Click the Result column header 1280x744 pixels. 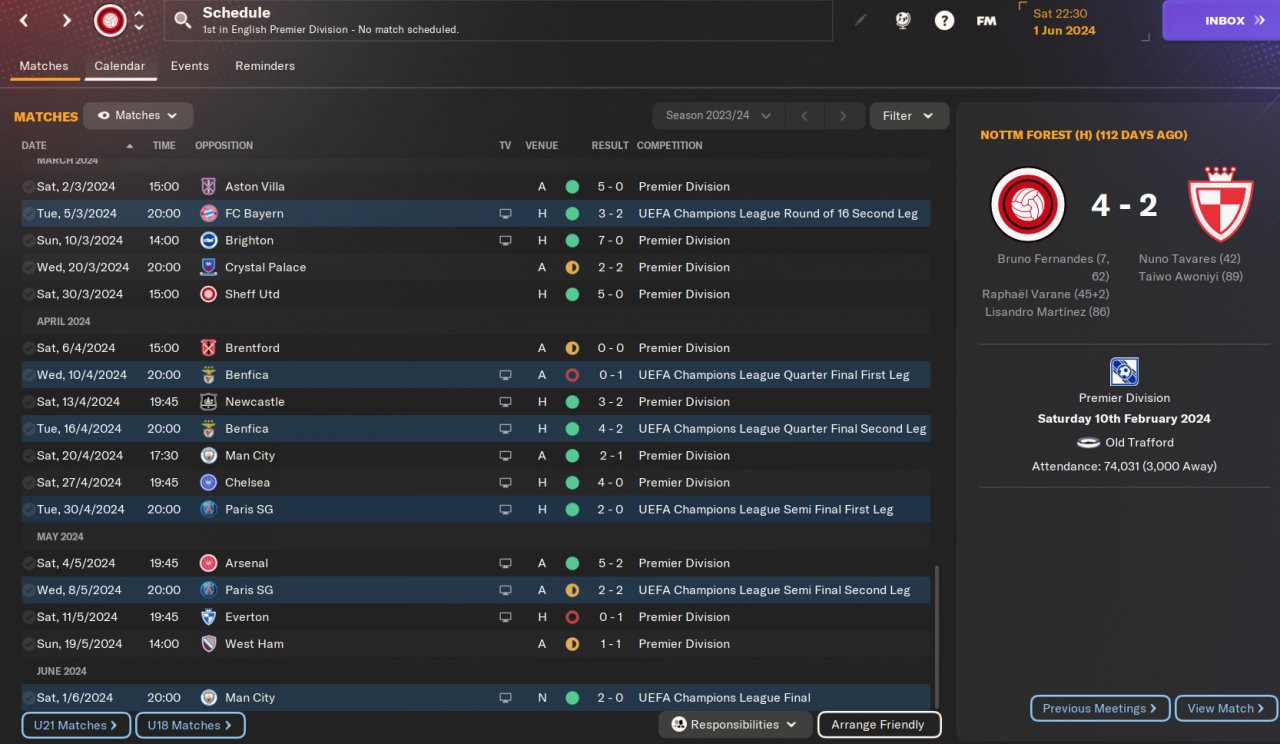click(x=610, y=146)
